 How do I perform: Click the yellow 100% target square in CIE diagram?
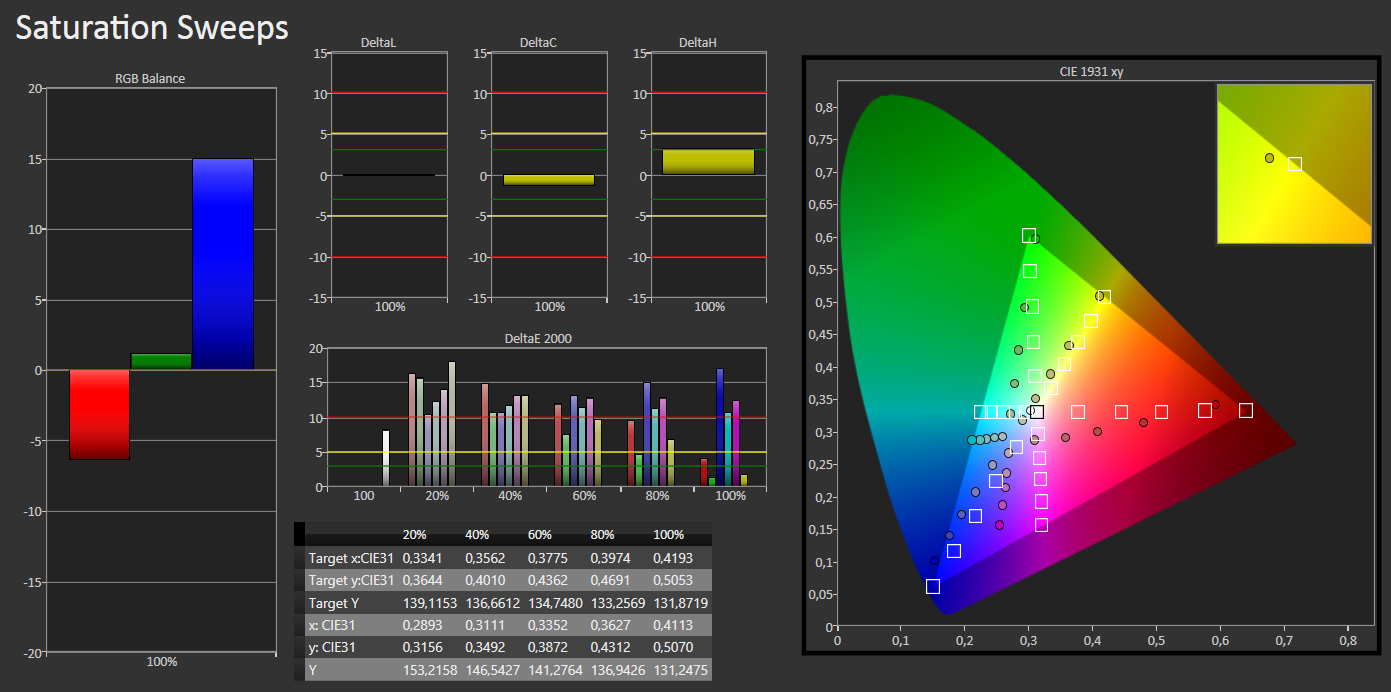(x=1104, y=297)
